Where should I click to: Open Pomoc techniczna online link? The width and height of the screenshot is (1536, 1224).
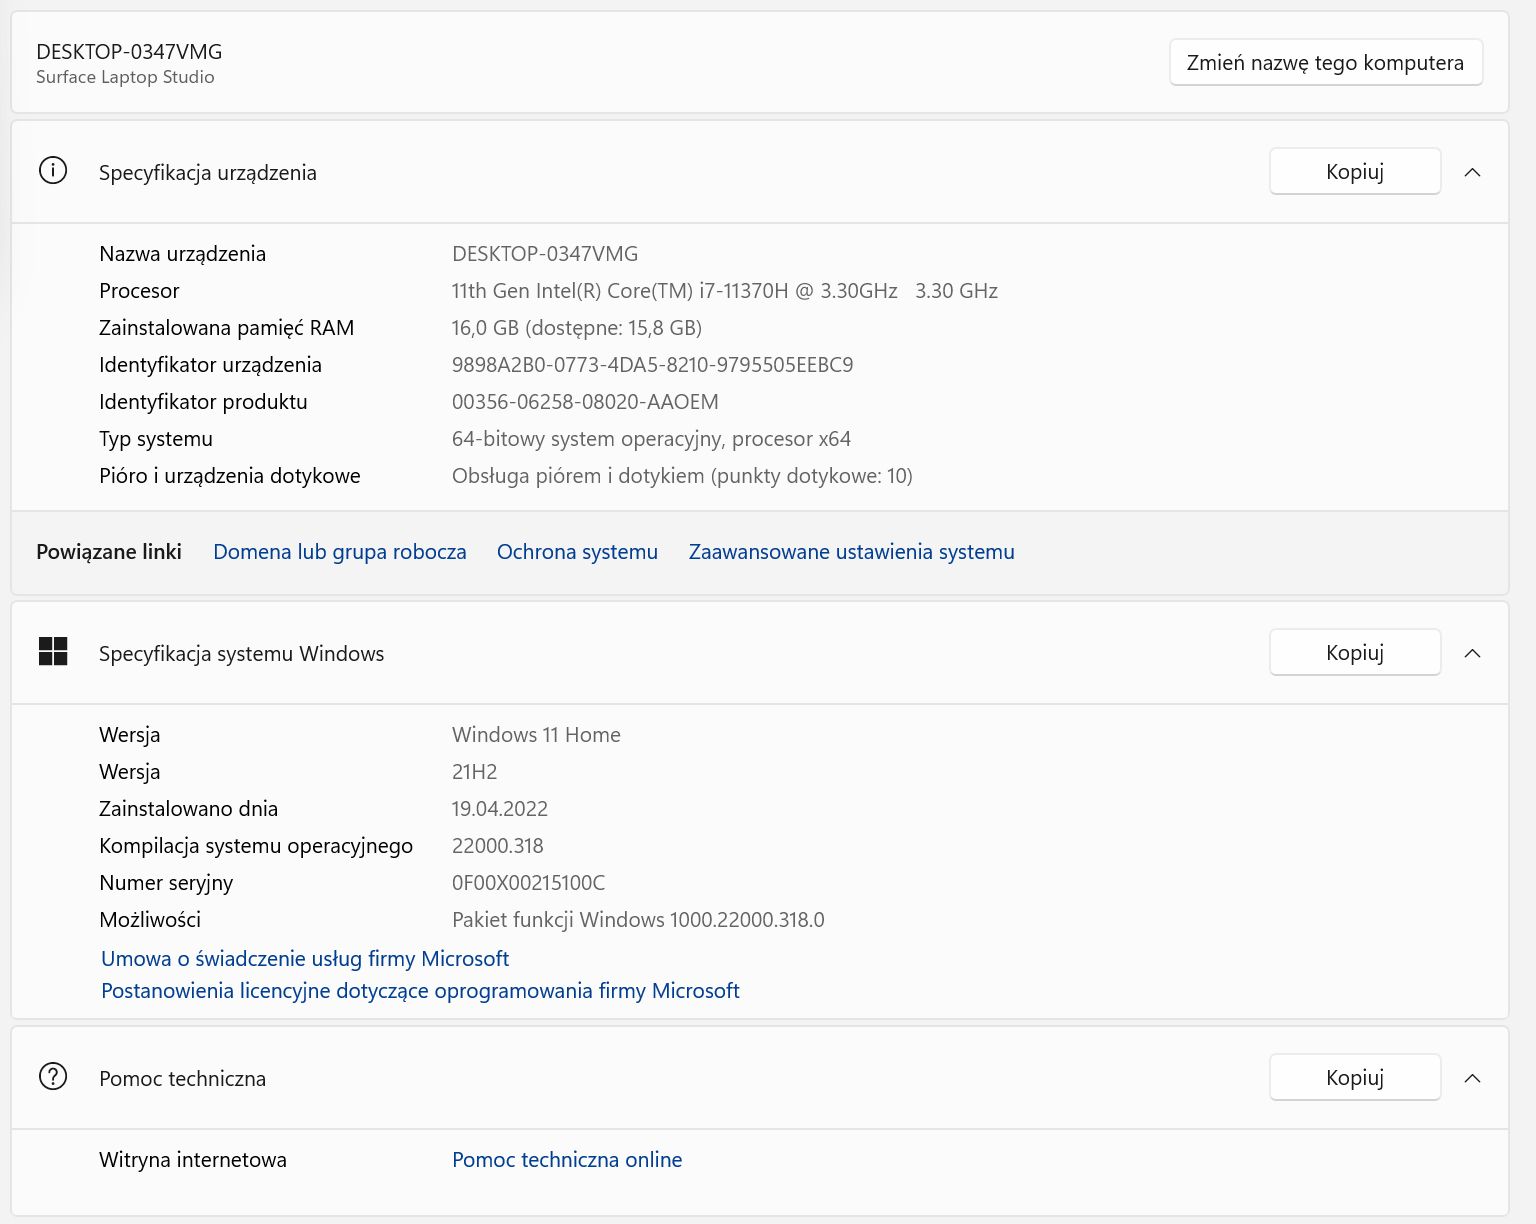(567, 1160)
